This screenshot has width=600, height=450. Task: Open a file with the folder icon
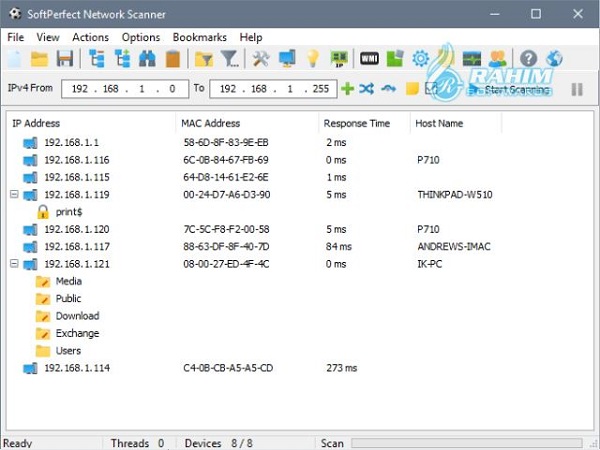(40, 59)
